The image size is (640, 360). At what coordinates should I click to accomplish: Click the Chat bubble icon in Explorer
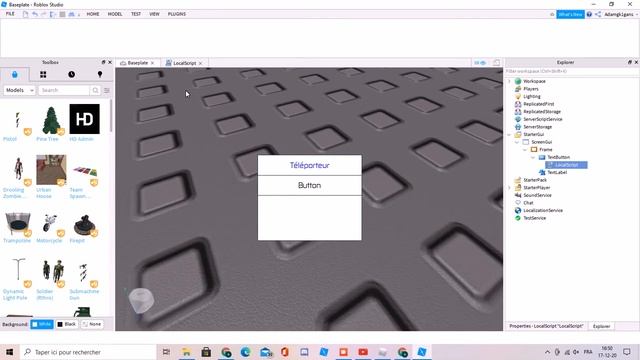tap(518, 202)
